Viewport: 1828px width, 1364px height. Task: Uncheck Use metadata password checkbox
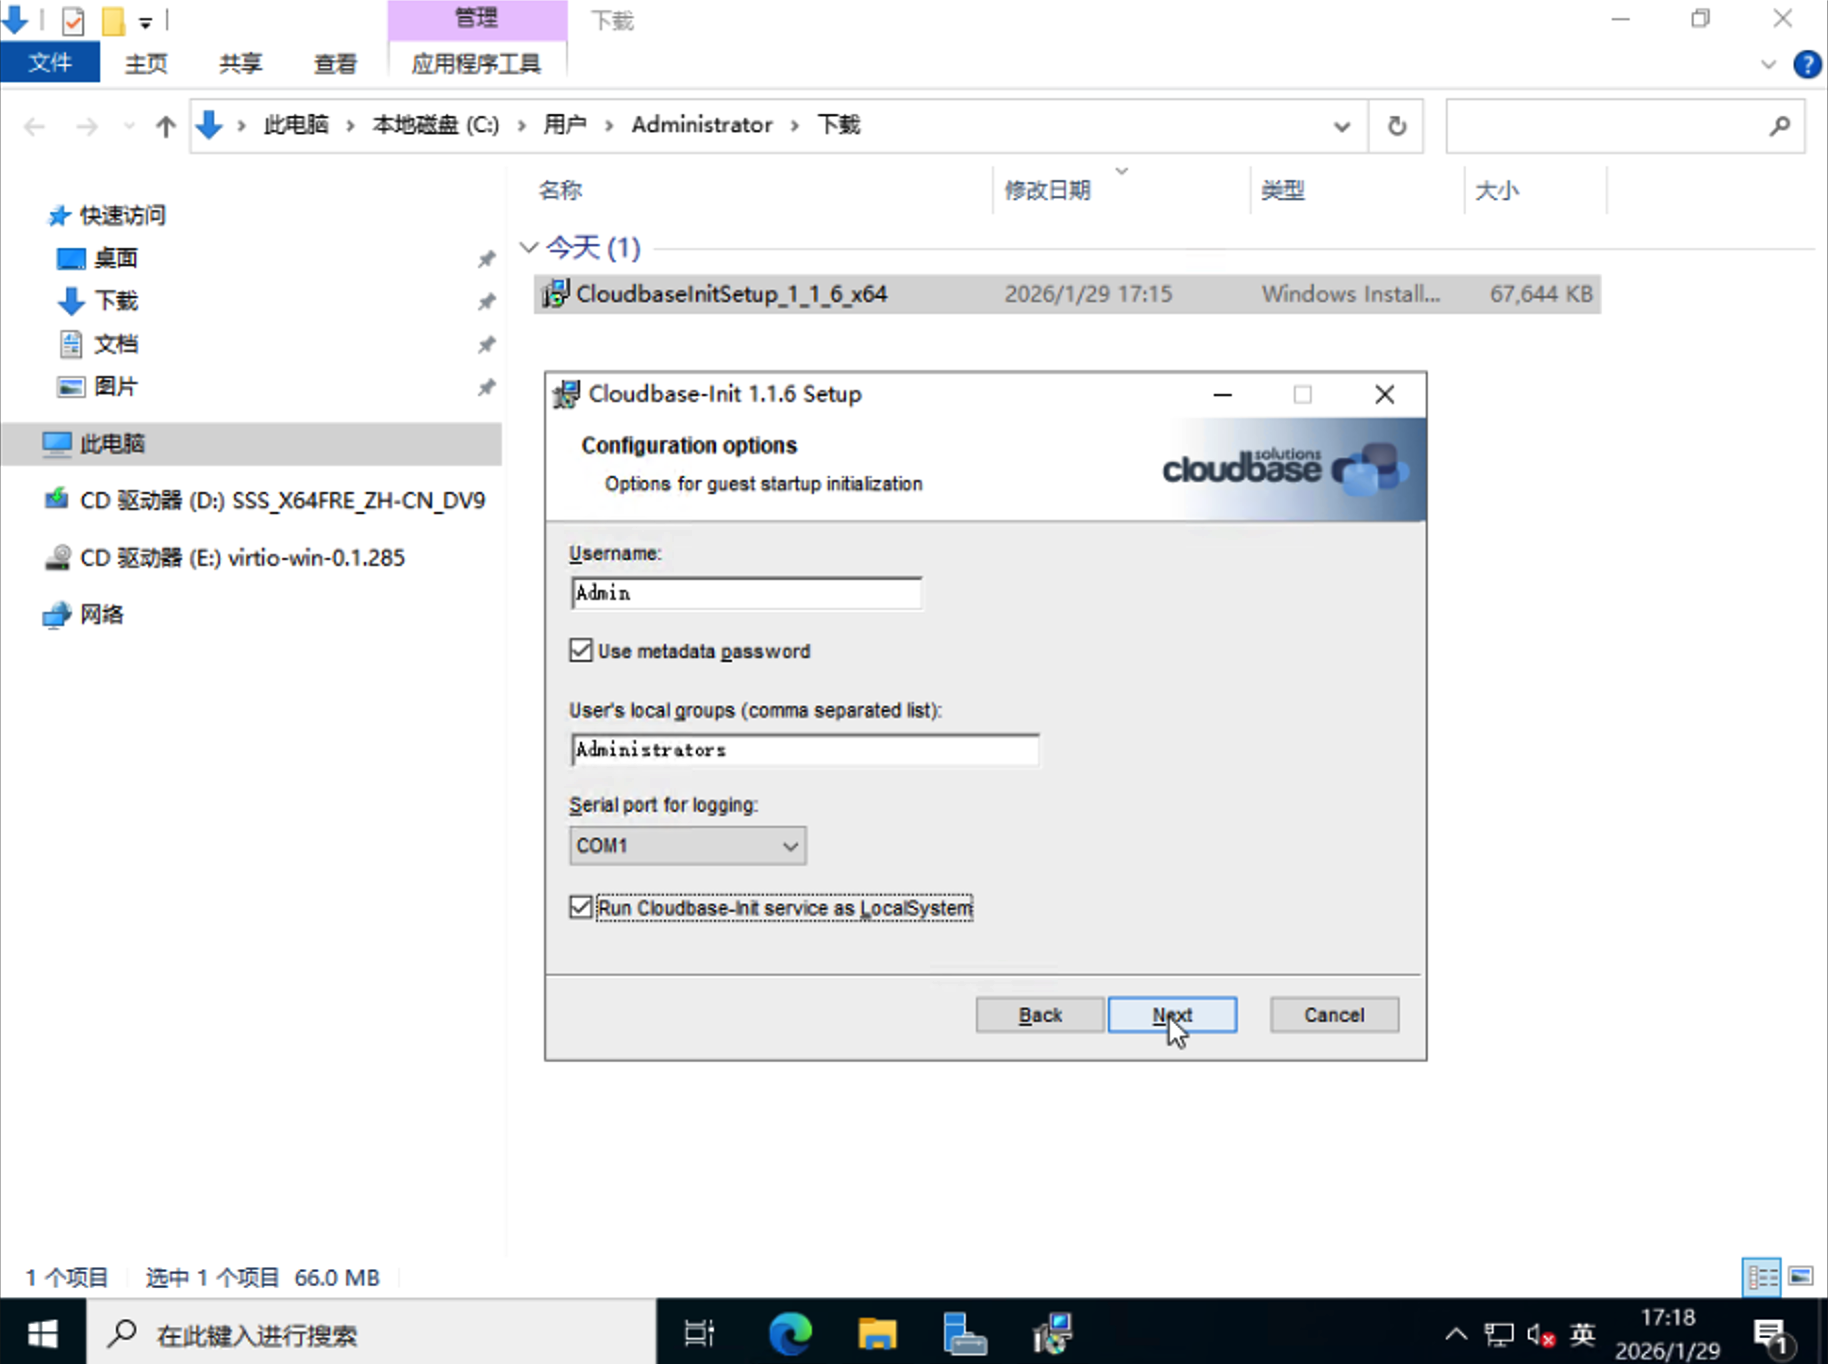click(x=581, y=651)
